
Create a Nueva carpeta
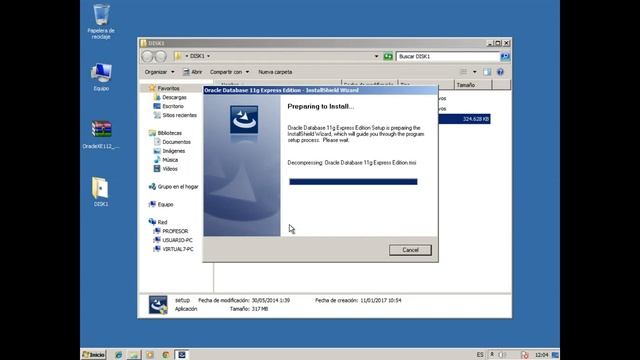(275, 72)
